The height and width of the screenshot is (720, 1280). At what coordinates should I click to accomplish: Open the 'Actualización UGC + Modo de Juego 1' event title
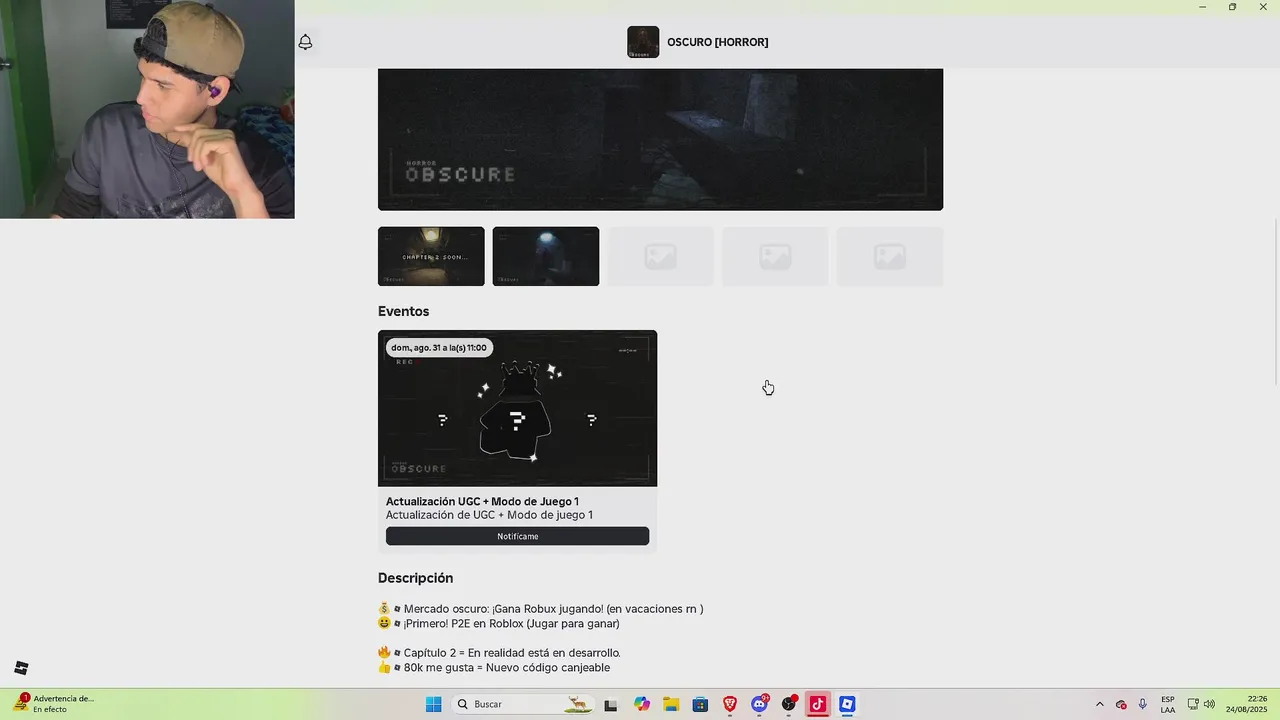(x=482, y=502)
